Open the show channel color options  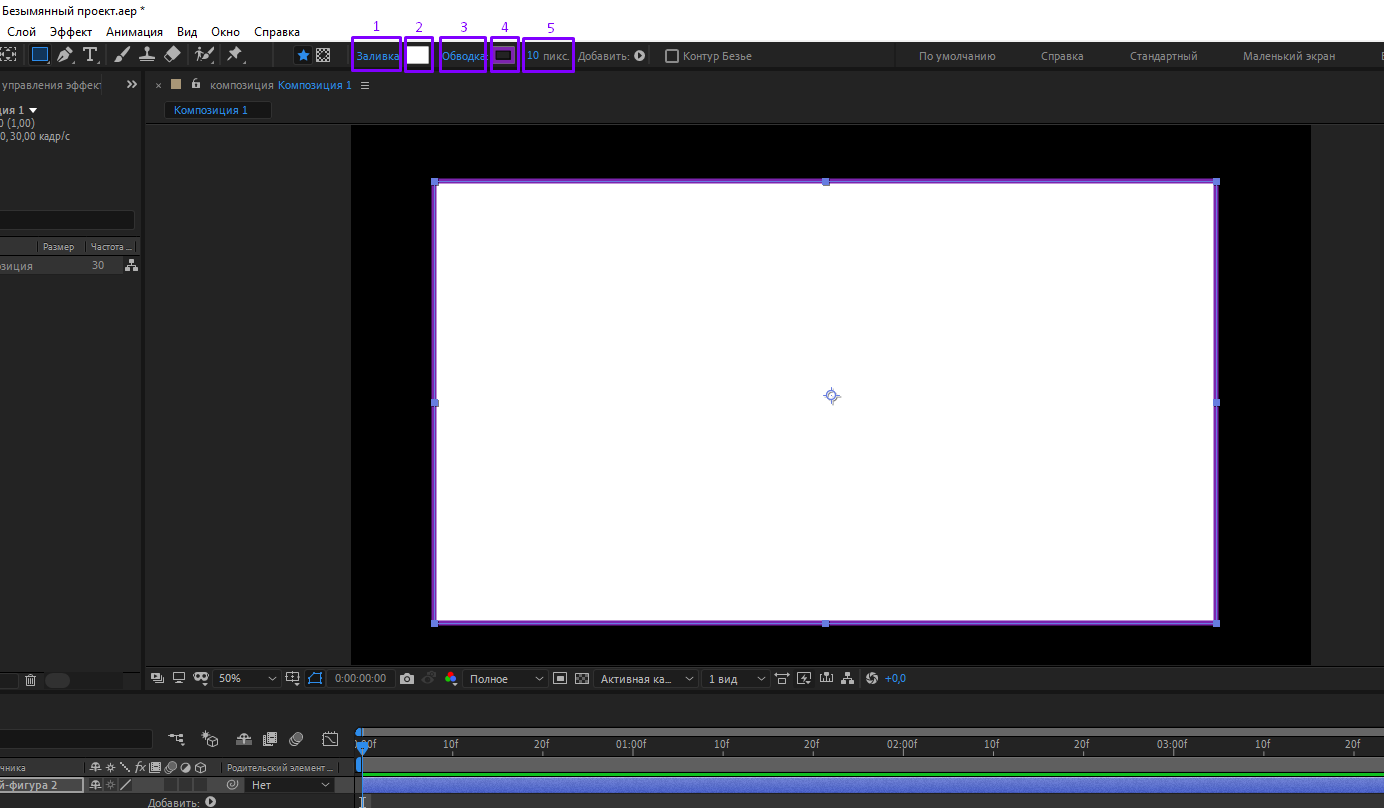point(451,678)
